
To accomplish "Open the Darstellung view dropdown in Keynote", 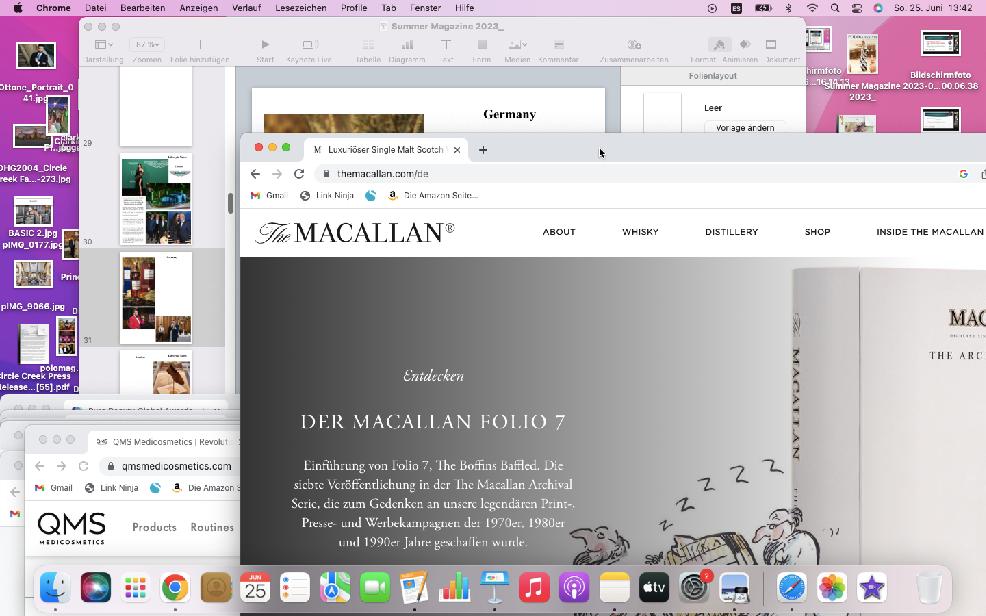I will point(104,45).
